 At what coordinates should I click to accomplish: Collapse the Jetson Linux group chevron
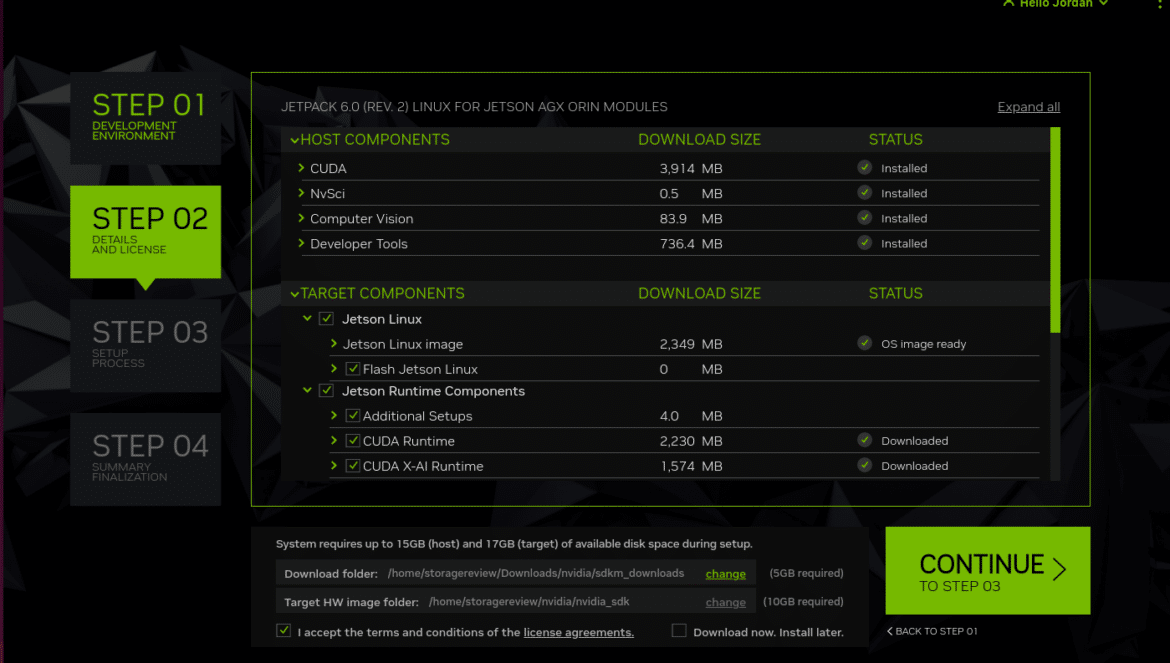click(x=307, y=318)
